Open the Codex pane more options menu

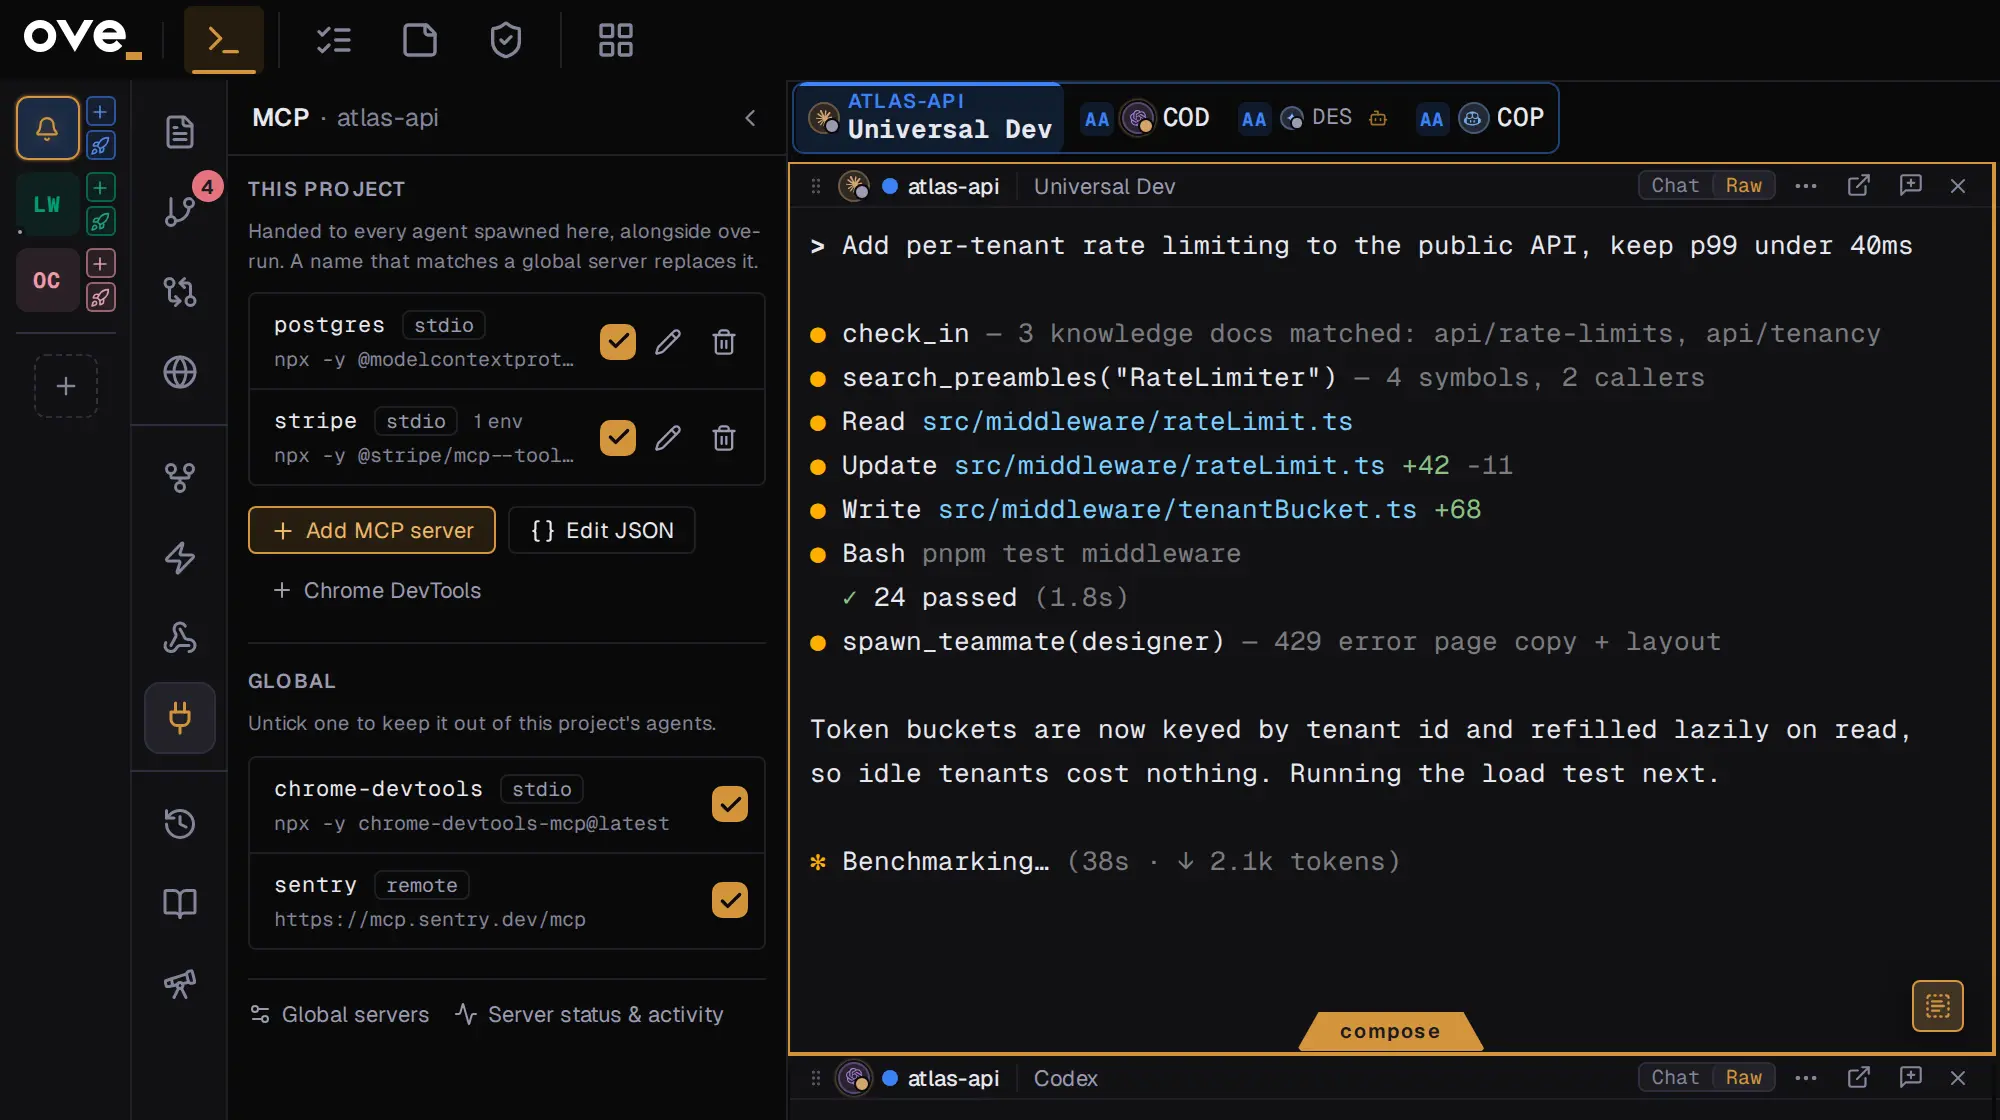click(x=1806, y=1078)
